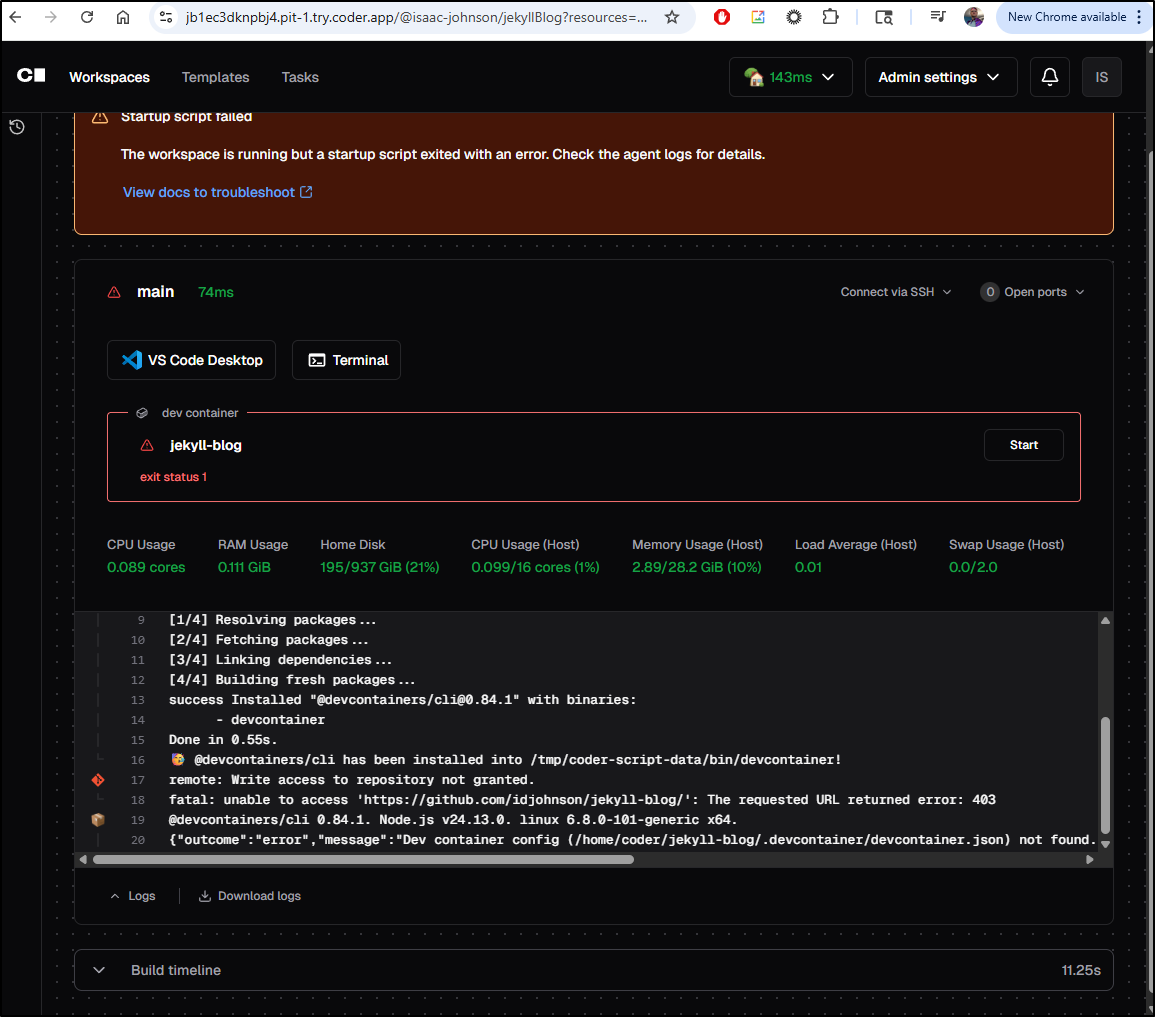This screenshot has width=1155, height=1017.
Task: Bookmark the page using the star icon
Action: pos(671,17)
